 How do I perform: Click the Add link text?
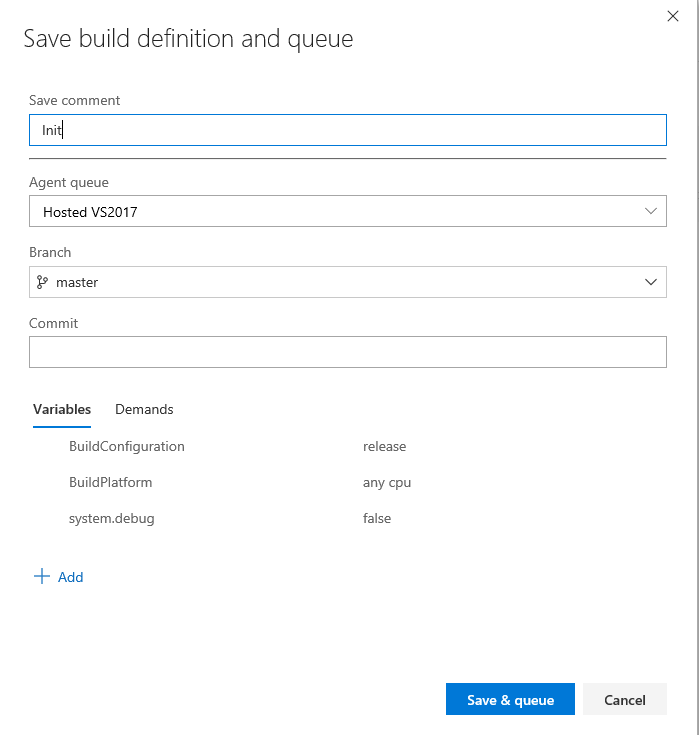pos(71,577)
